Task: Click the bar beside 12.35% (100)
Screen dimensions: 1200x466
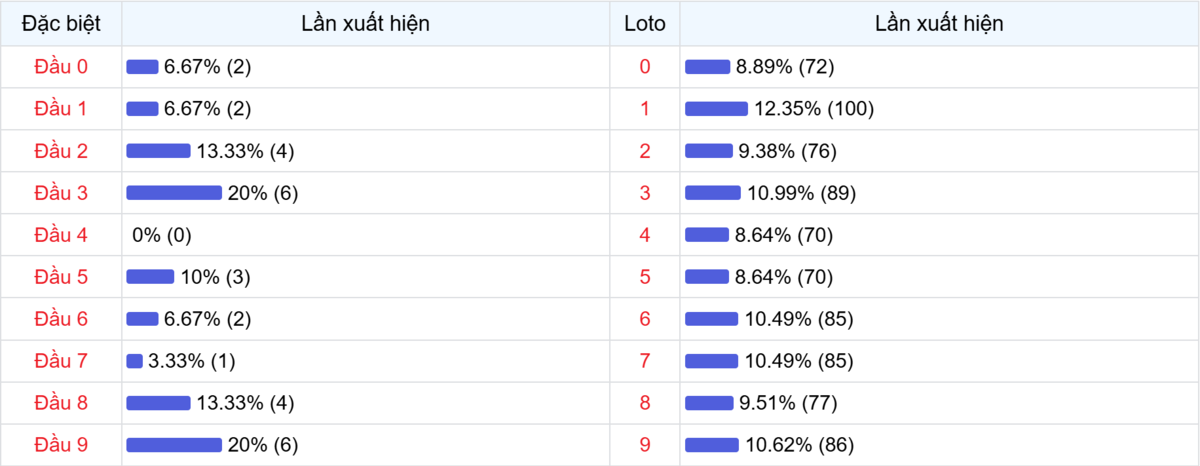Action: click(x=716, y=109)
